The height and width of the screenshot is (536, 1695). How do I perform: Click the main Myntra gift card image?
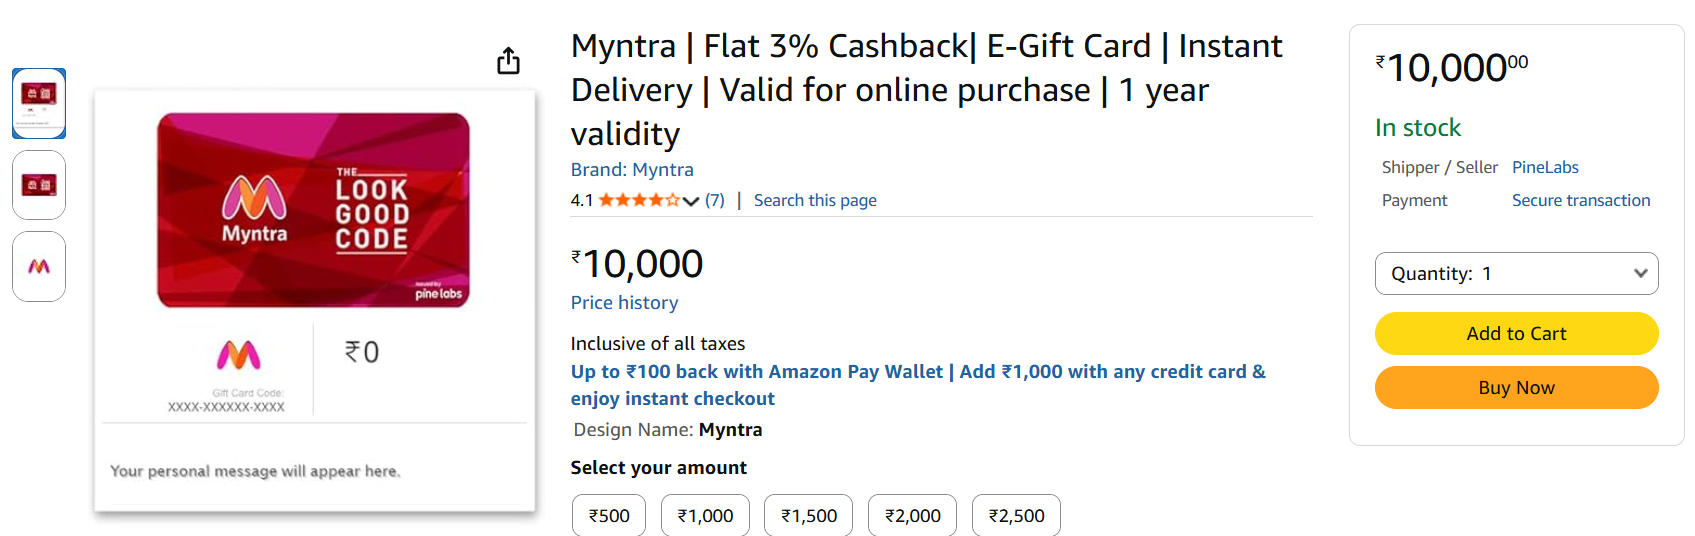[314, 210]
